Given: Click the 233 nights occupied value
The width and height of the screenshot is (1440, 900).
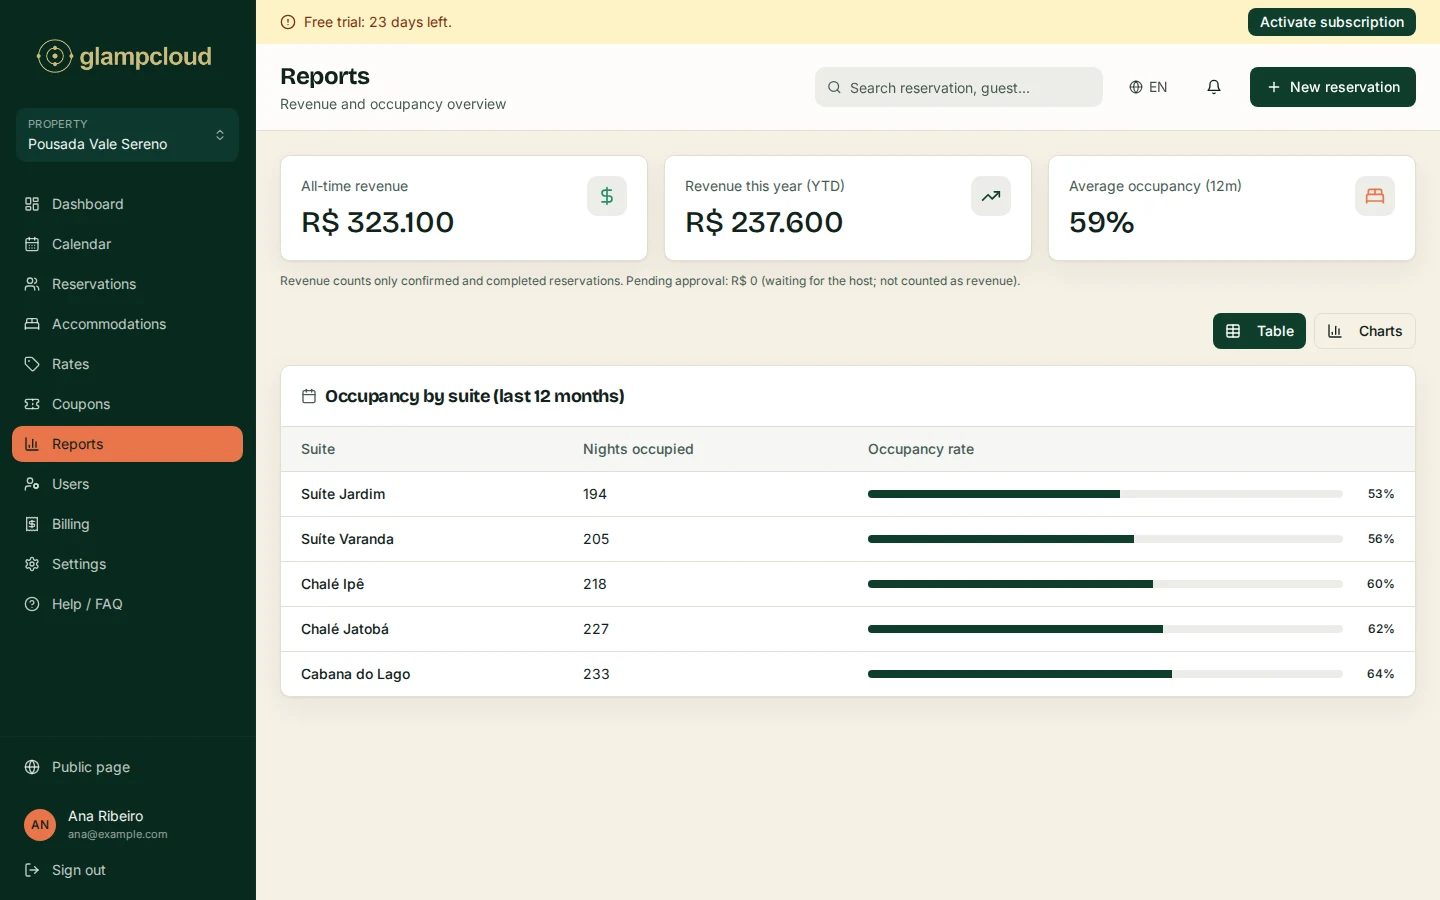Looking at the screenshot, I should (x=596, y=674).
